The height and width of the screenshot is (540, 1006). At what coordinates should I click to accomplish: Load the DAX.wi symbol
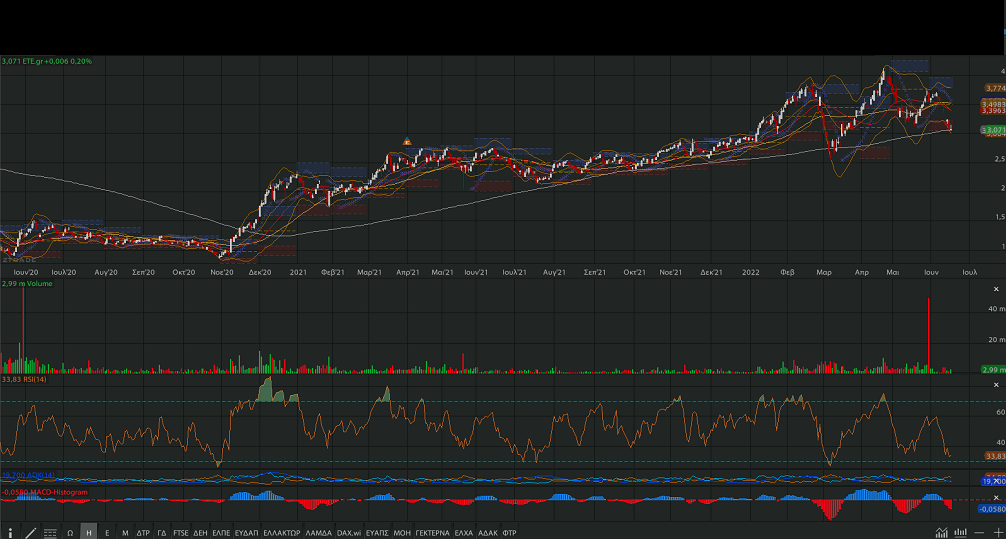349,533
